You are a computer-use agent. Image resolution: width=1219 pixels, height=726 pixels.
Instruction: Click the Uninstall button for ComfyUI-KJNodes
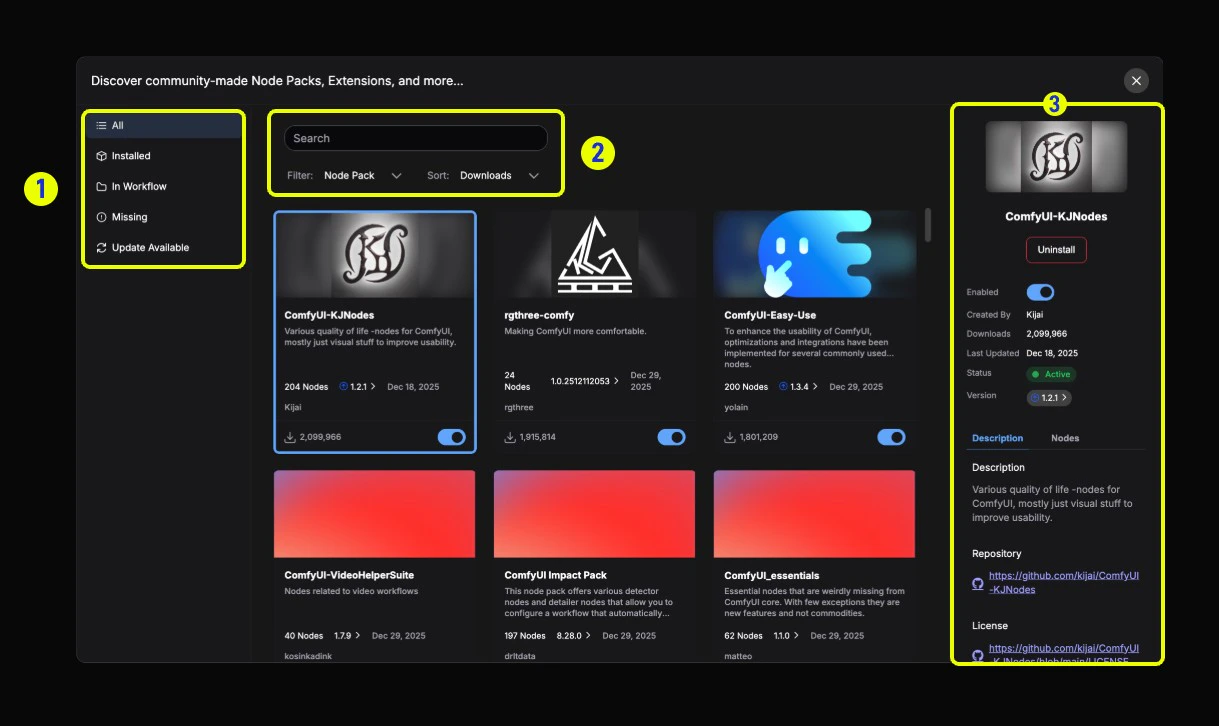[1056, 249]
